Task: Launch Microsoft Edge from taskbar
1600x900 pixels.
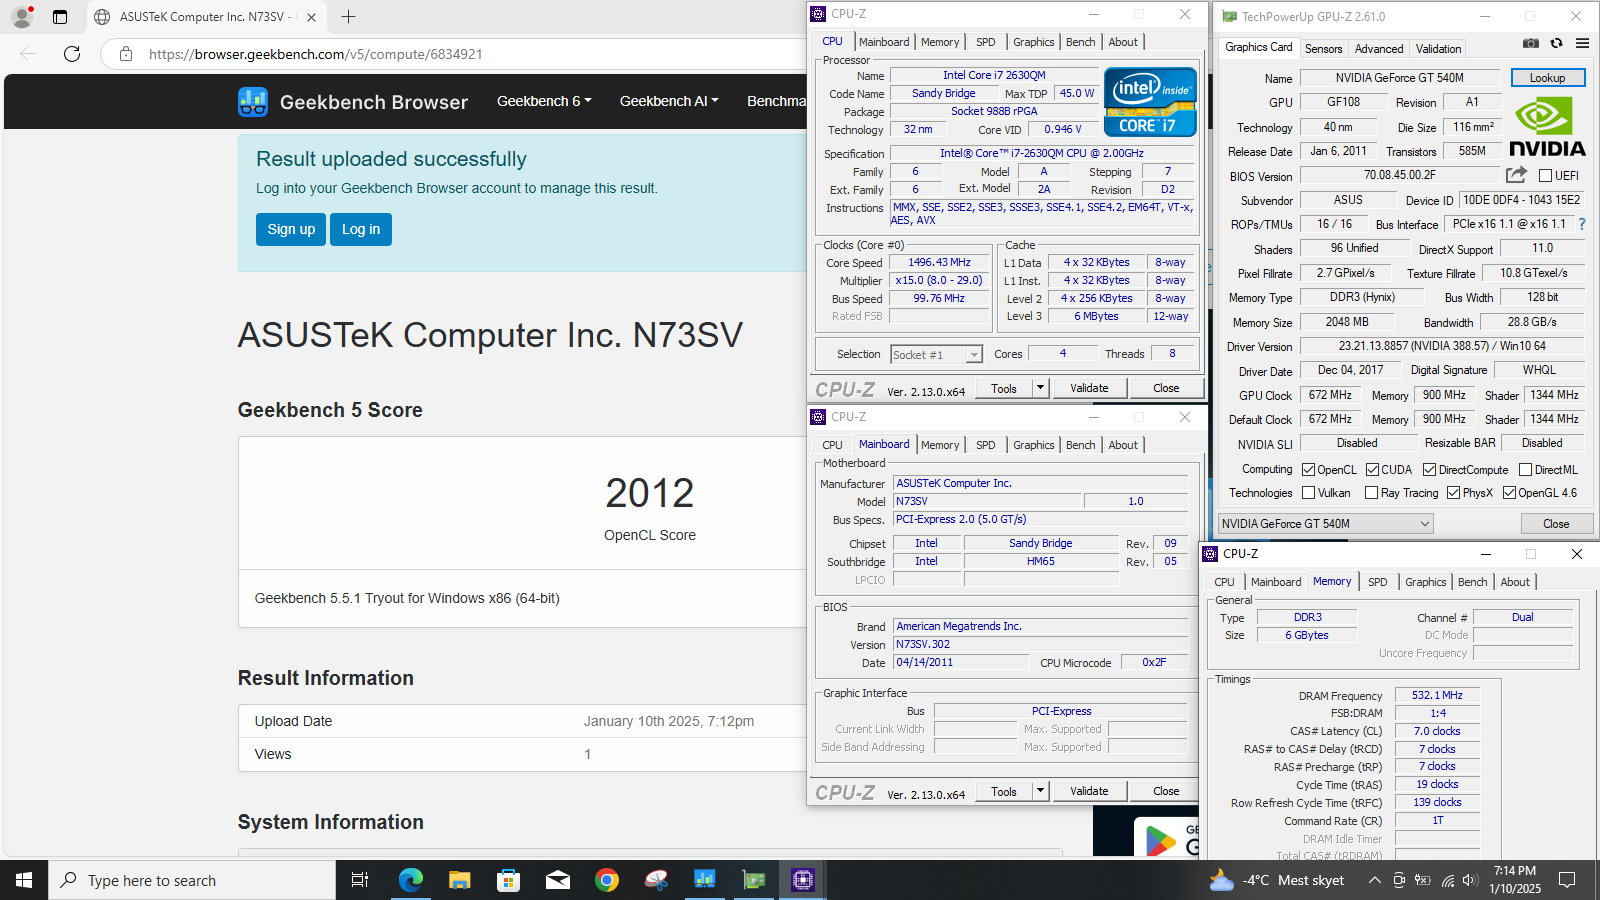Action: click(x=411, y=880)
